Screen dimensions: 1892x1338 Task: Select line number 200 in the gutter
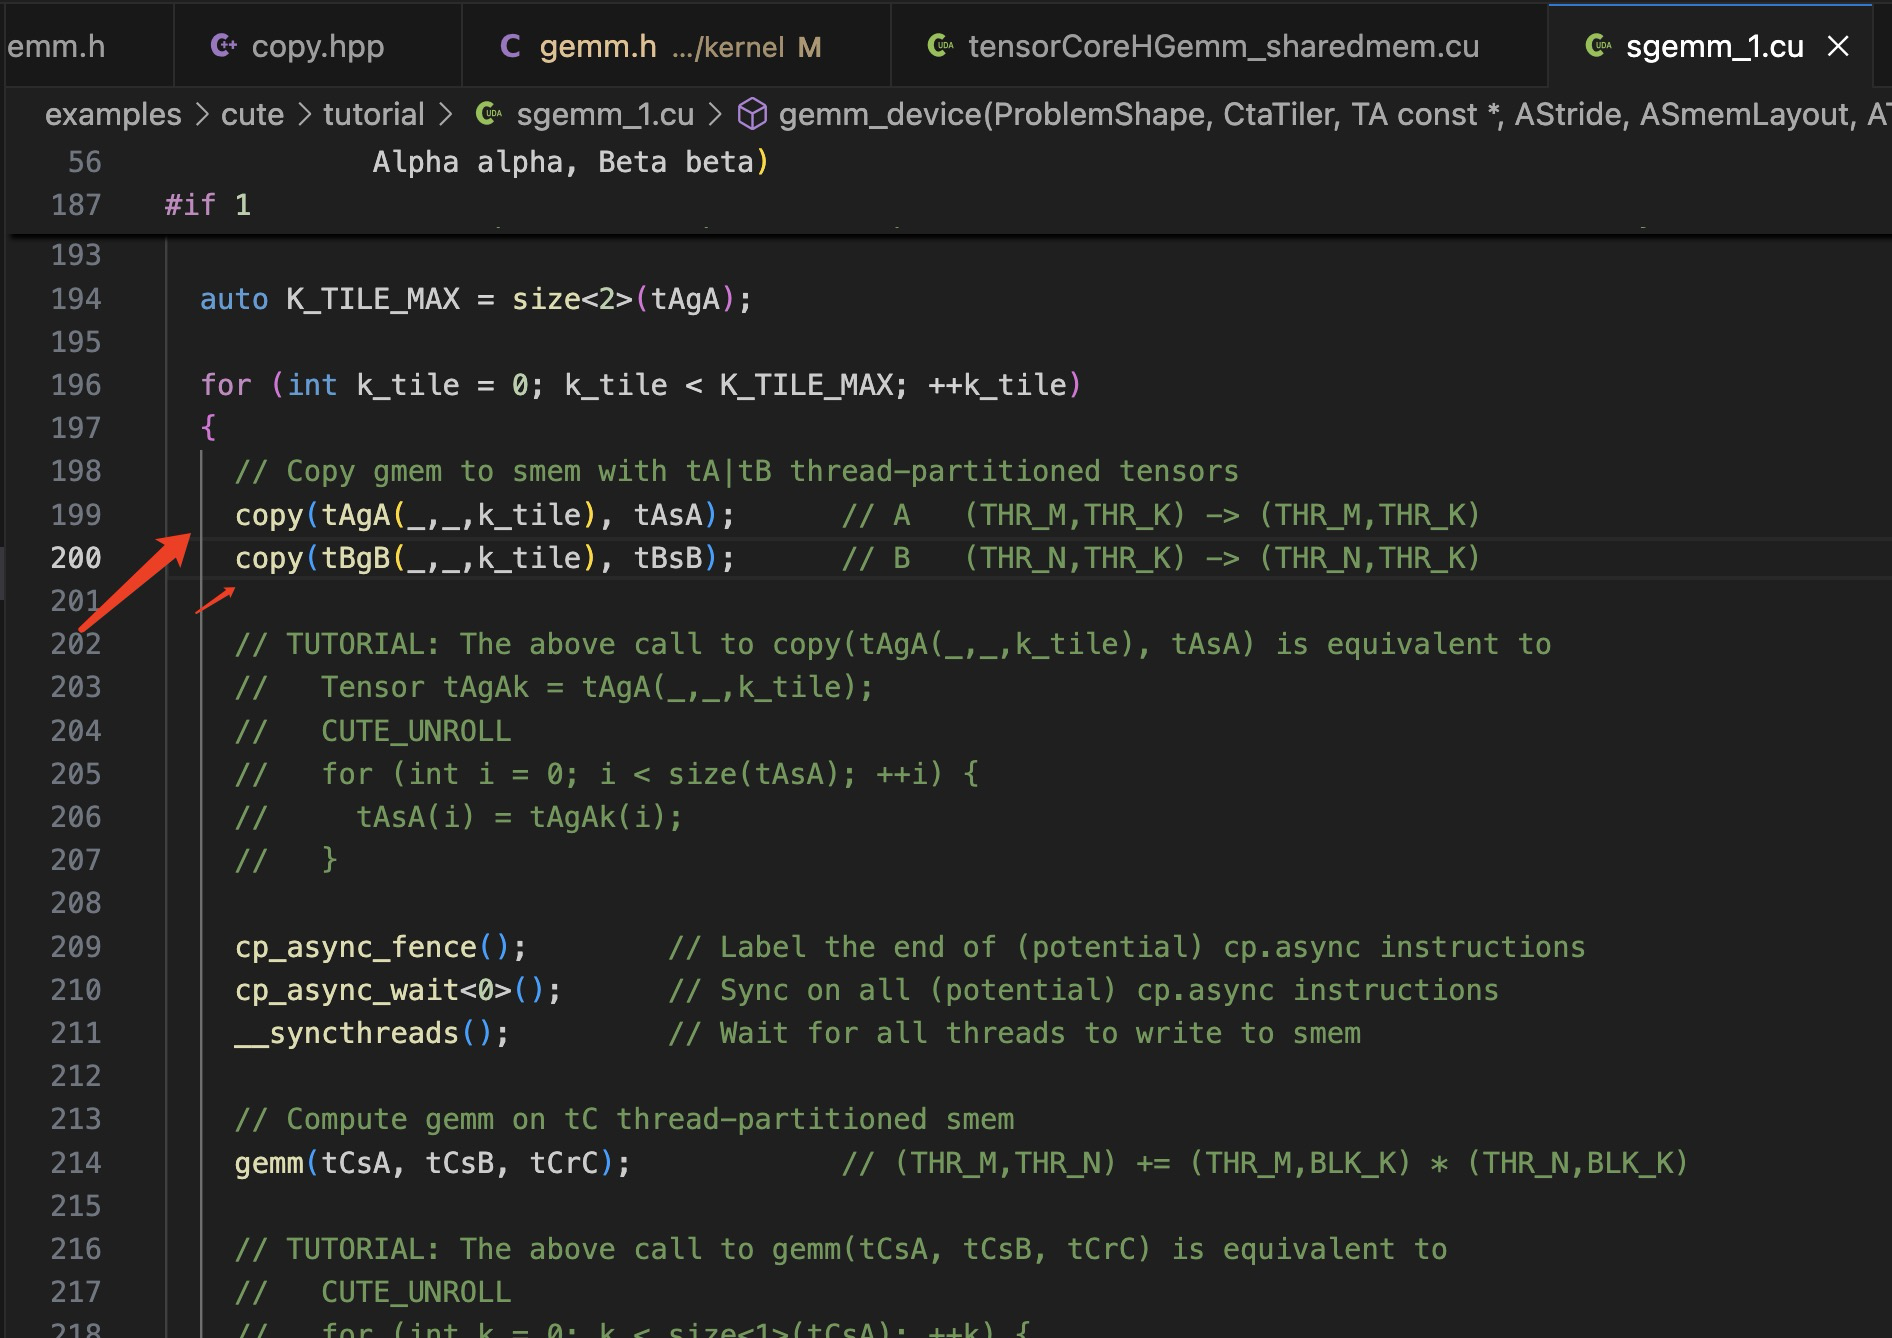(78, 557)
